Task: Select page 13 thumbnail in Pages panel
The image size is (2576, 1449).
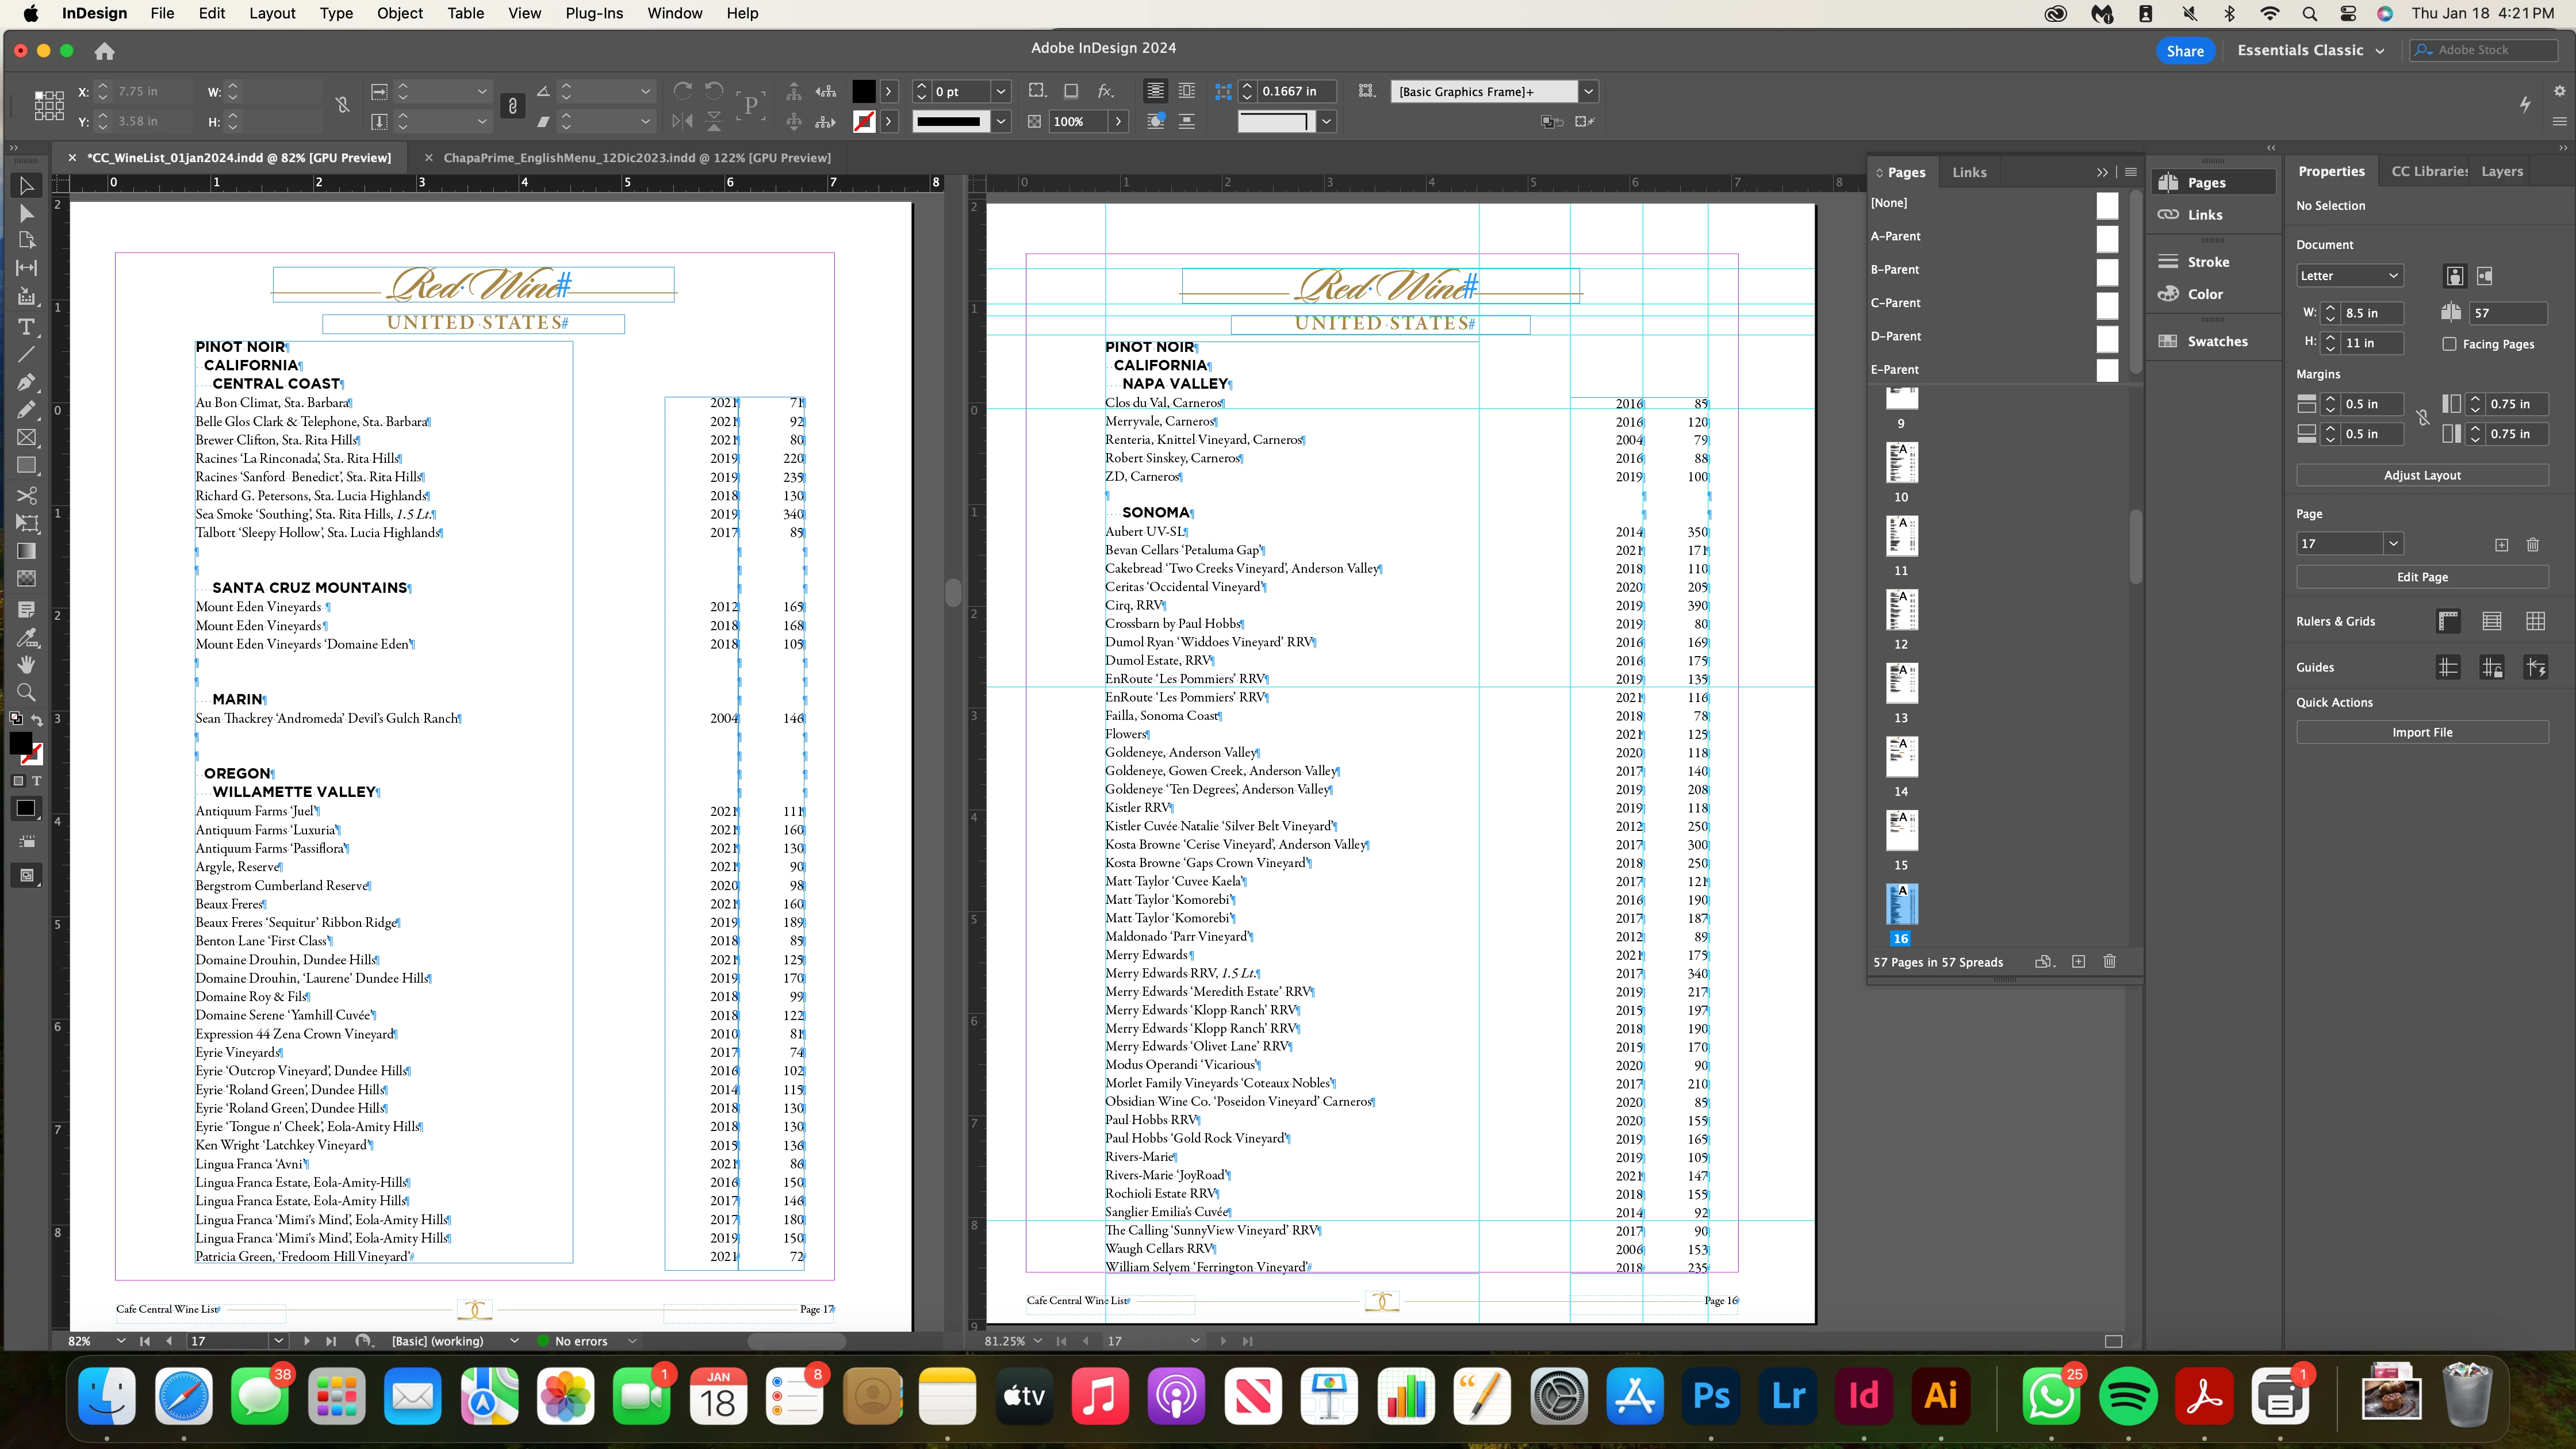Action: pos(1901,683)
